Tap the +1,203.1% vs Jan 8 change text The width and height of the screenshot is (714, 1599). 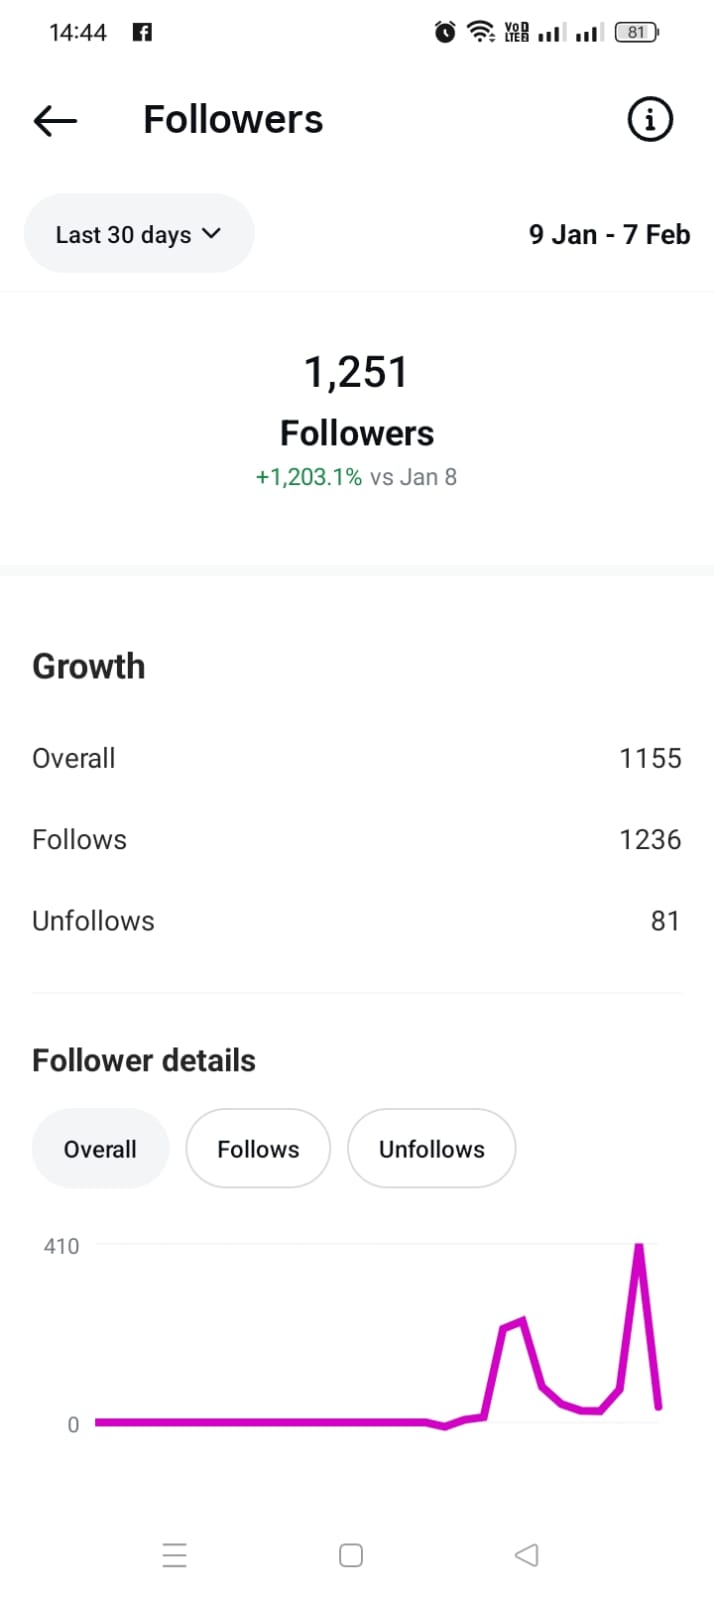[x=356, y=477]
